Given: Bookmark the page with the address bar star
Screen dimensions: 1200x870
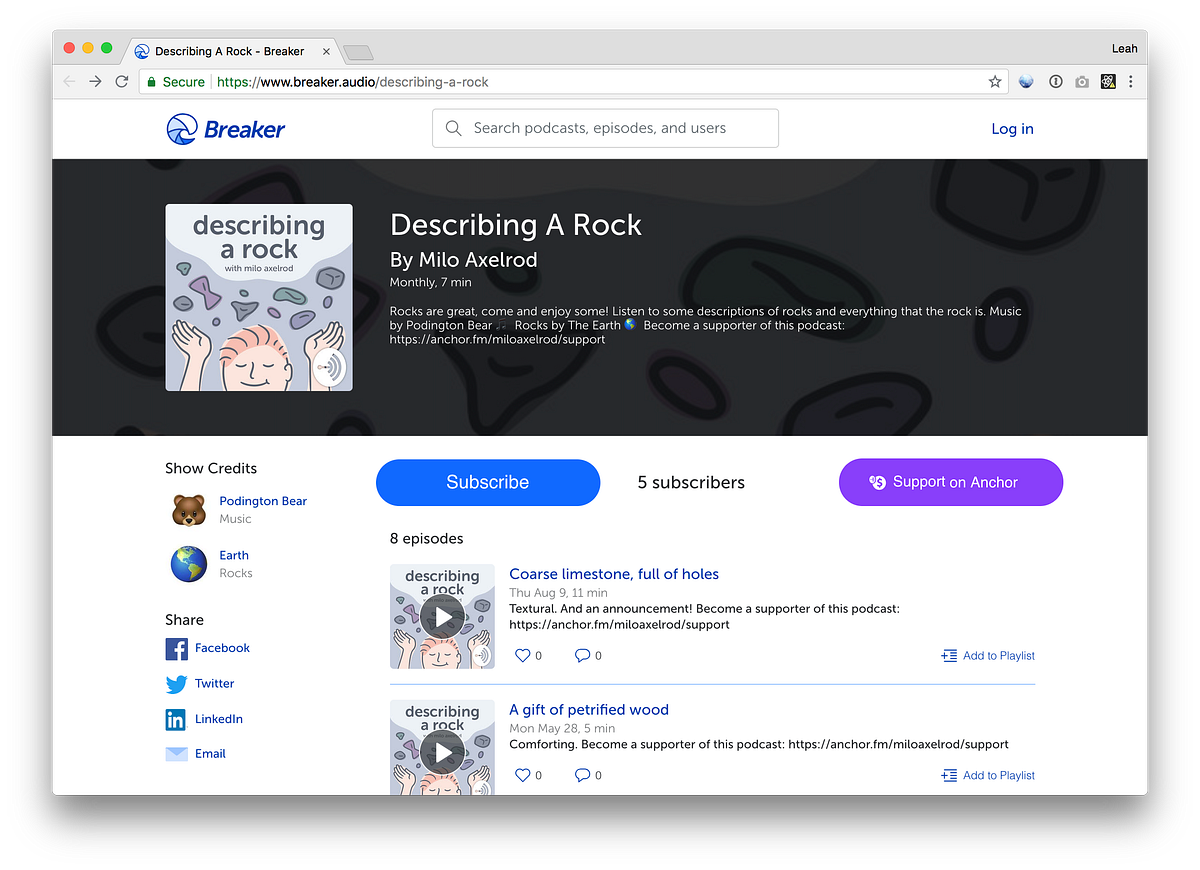Looking at the screenshot, I should (995, 81).
